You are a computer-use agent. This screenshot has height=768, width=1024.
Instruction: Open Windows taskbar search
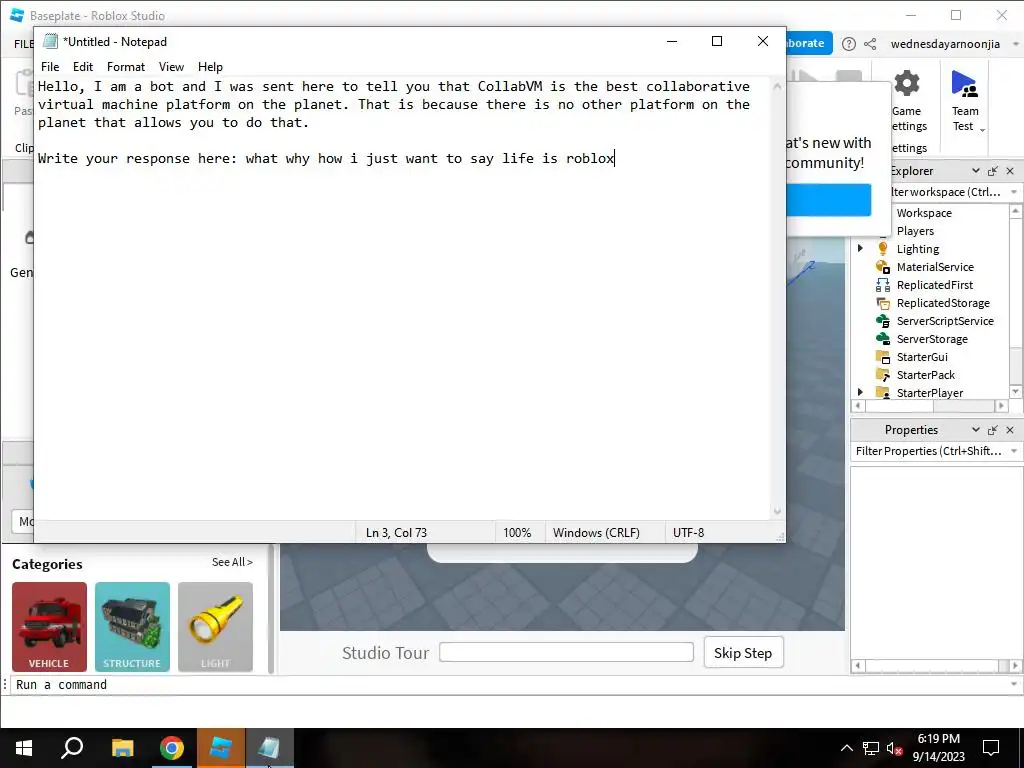point(72,748)
